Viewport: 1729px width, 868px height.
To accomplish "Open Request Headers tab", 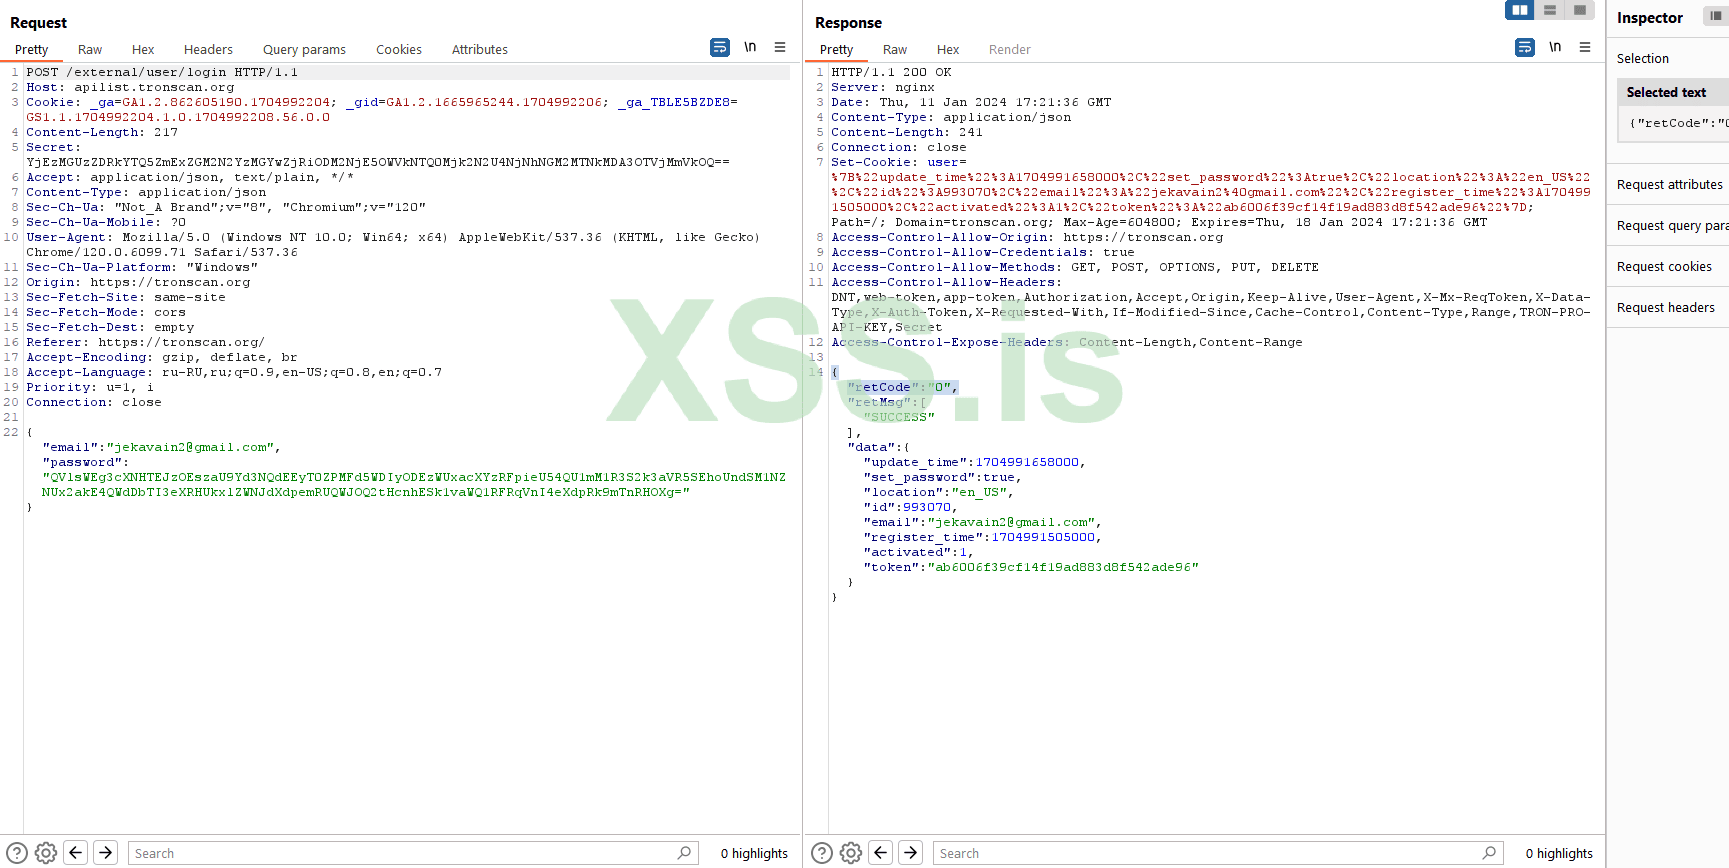I will pyautogui.click(x=208, y=49).
